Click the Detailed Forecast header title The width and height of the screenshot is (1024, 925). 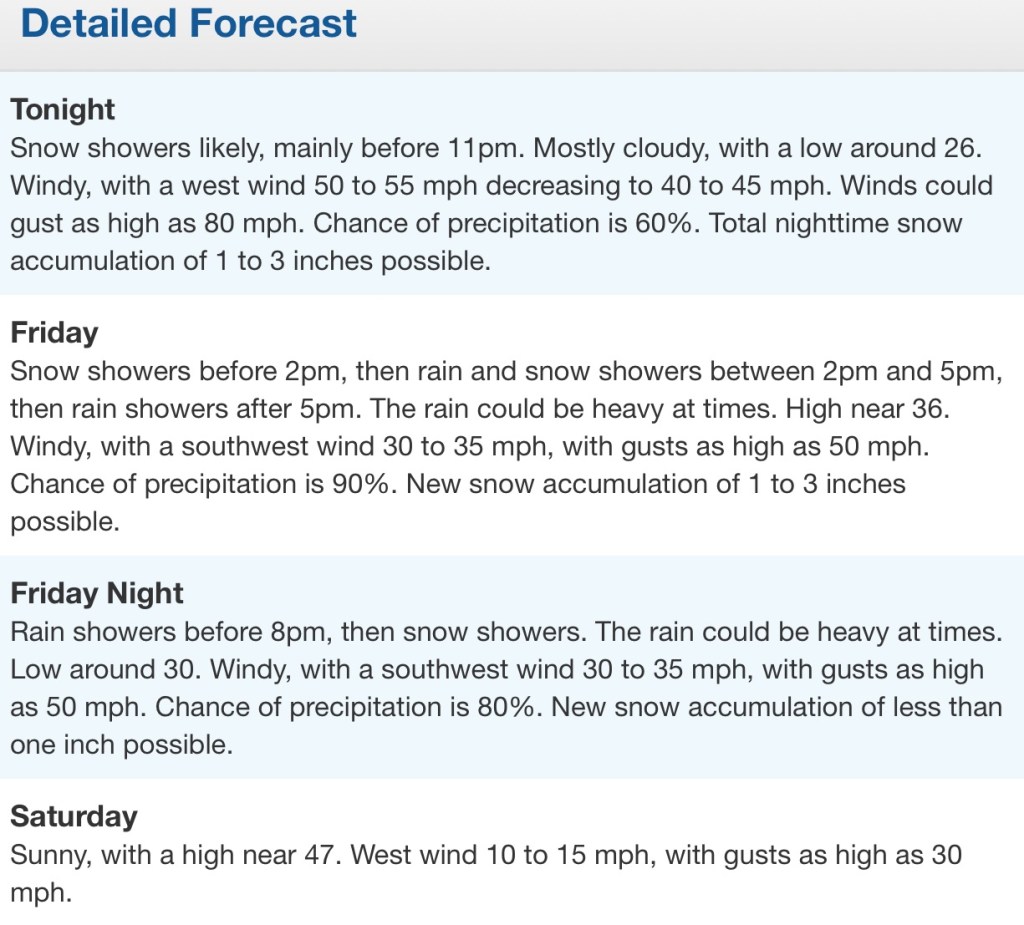[188, 23]
